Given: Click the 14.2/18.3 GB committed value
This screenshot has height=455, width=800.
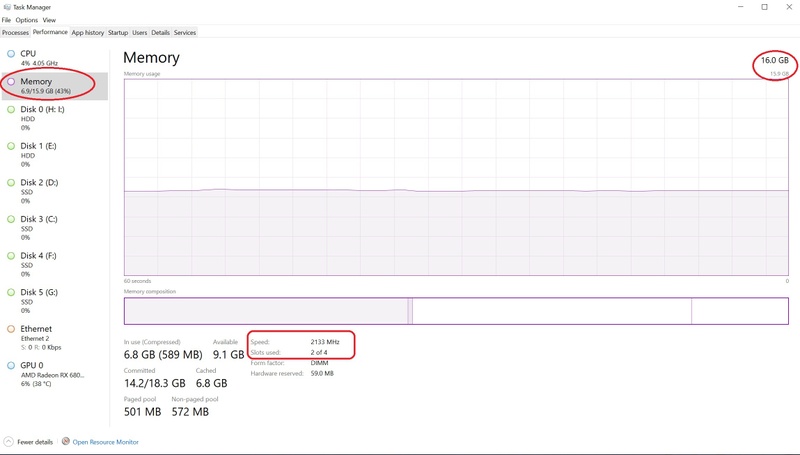Looking at the screenshot, I should click(x=155, y=383).
